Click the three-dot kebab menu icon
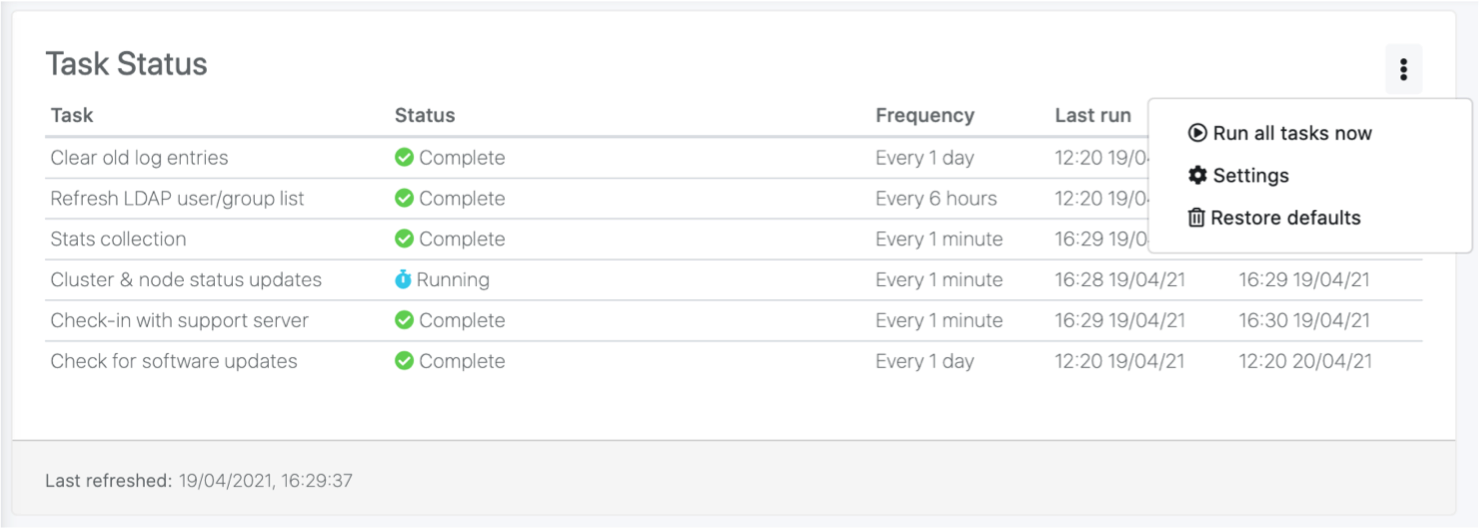This screenshot has height=528, width=1480. tap(1403, 69)
